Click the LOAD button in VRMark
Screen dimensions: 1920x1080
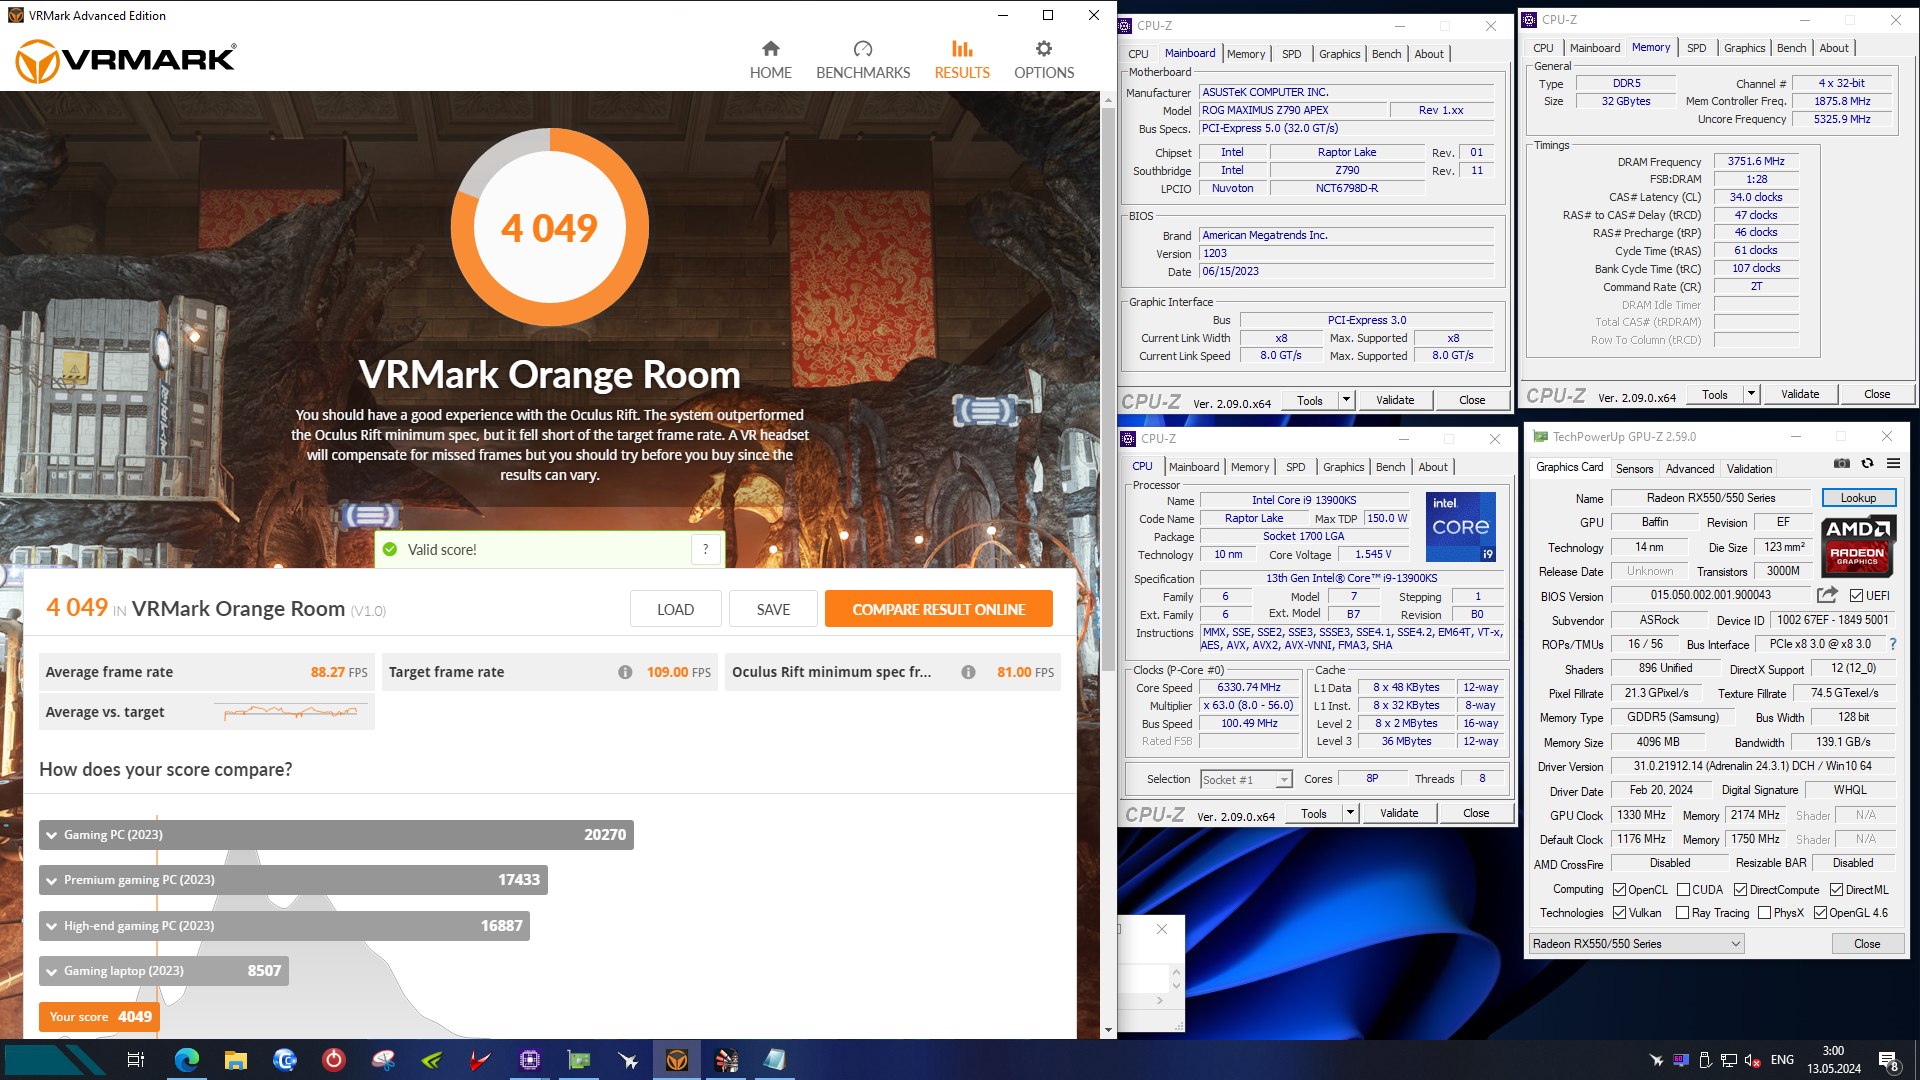click(675, 609)
